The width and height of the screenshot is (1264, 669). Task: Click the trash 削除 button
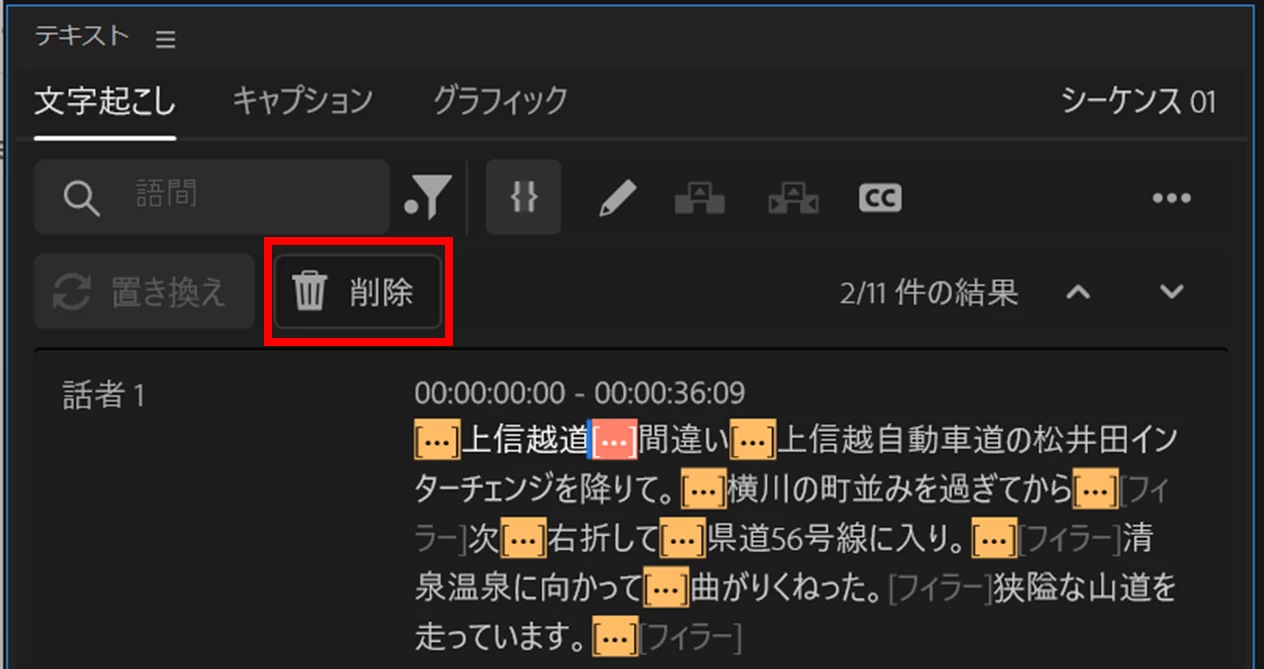(x=358, y=292)
